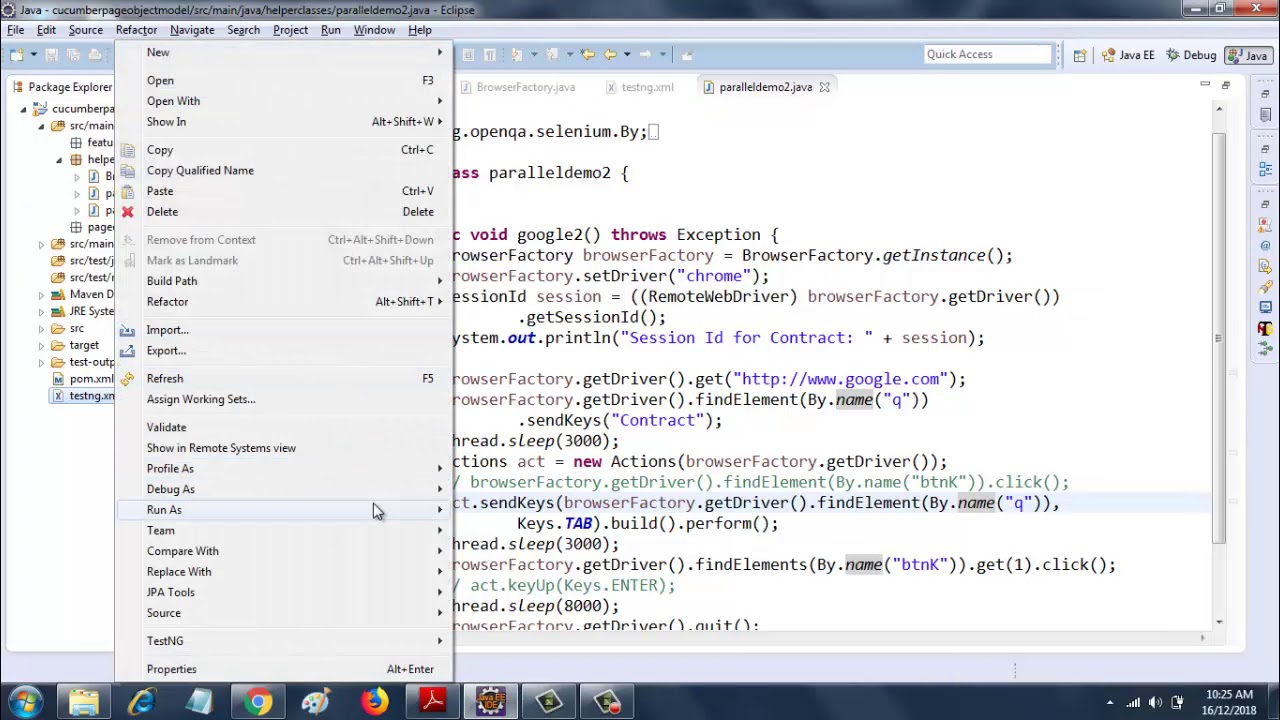Click the yellow Refresh icon
1280x720 pixels.
(127, 379)
